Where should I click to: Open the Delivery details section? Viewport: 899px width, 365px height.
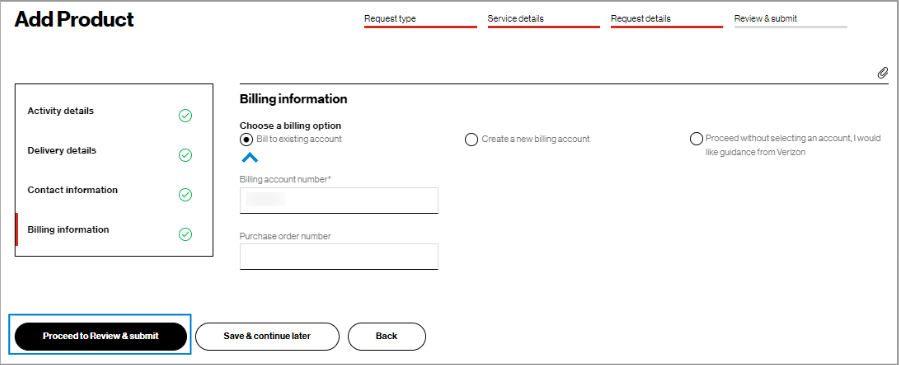(62, 151)
